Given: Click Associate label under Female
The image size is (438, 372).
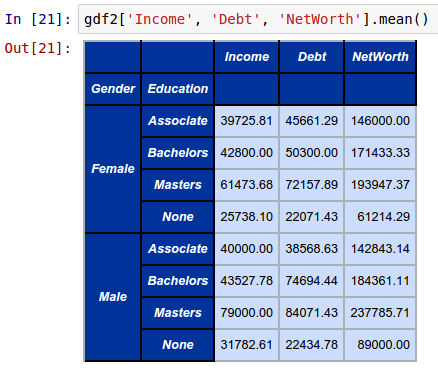Looking at the screenshot, I should (178, 121).
